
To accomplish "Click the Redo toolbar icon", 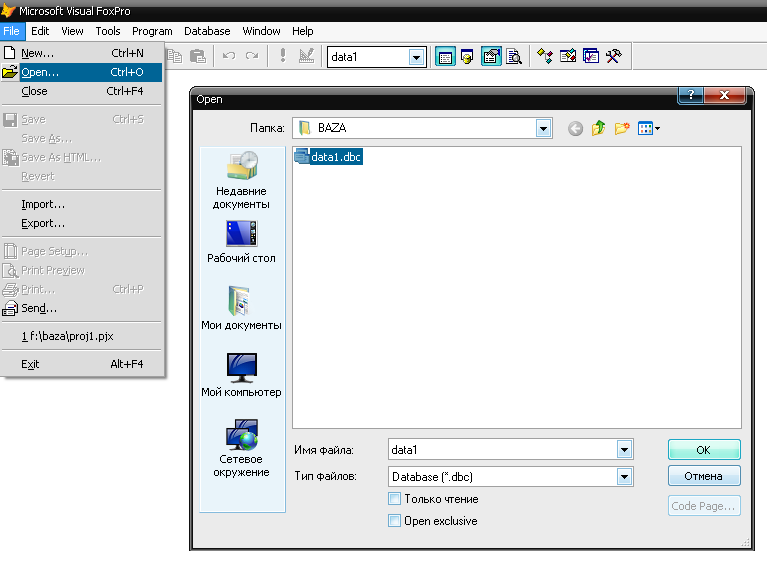I will pyautogui.click(x=252, y=56).
